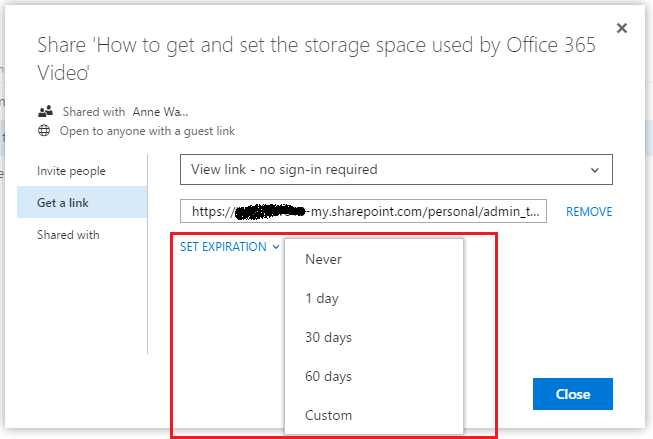Set link expiration to 1 day
The width and height of the screenshot is (653, 439).
322,298
